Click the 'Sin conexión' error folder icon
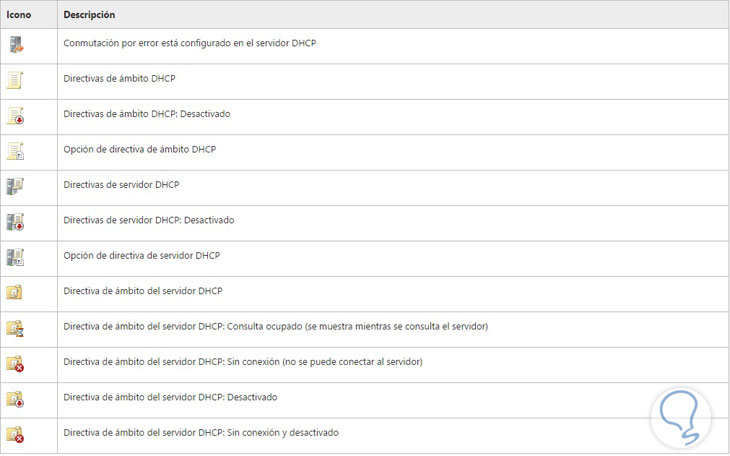730x456 pixels. click(x=15, y=363)
